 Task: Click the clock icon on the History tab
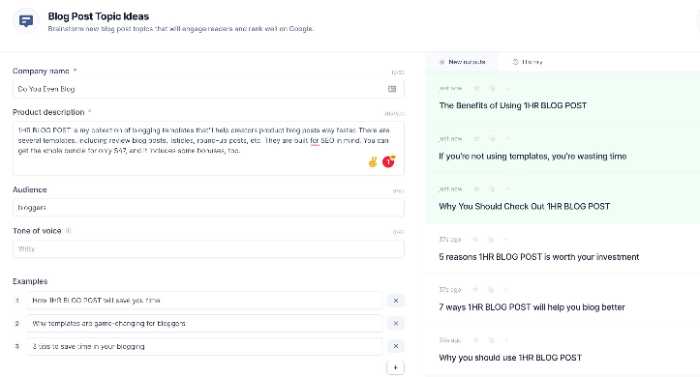click(515, 62)
